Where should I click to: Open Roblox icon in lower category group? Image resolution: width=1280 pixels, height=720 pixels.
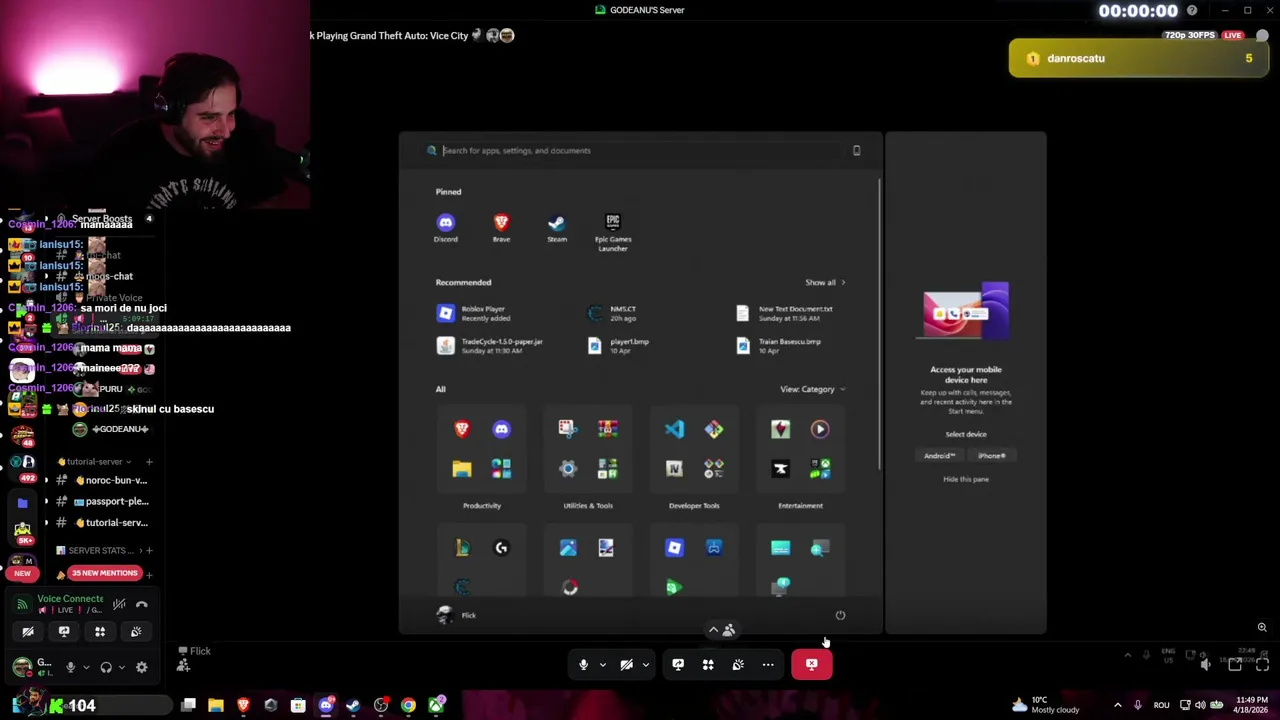(x=674, y=548)
